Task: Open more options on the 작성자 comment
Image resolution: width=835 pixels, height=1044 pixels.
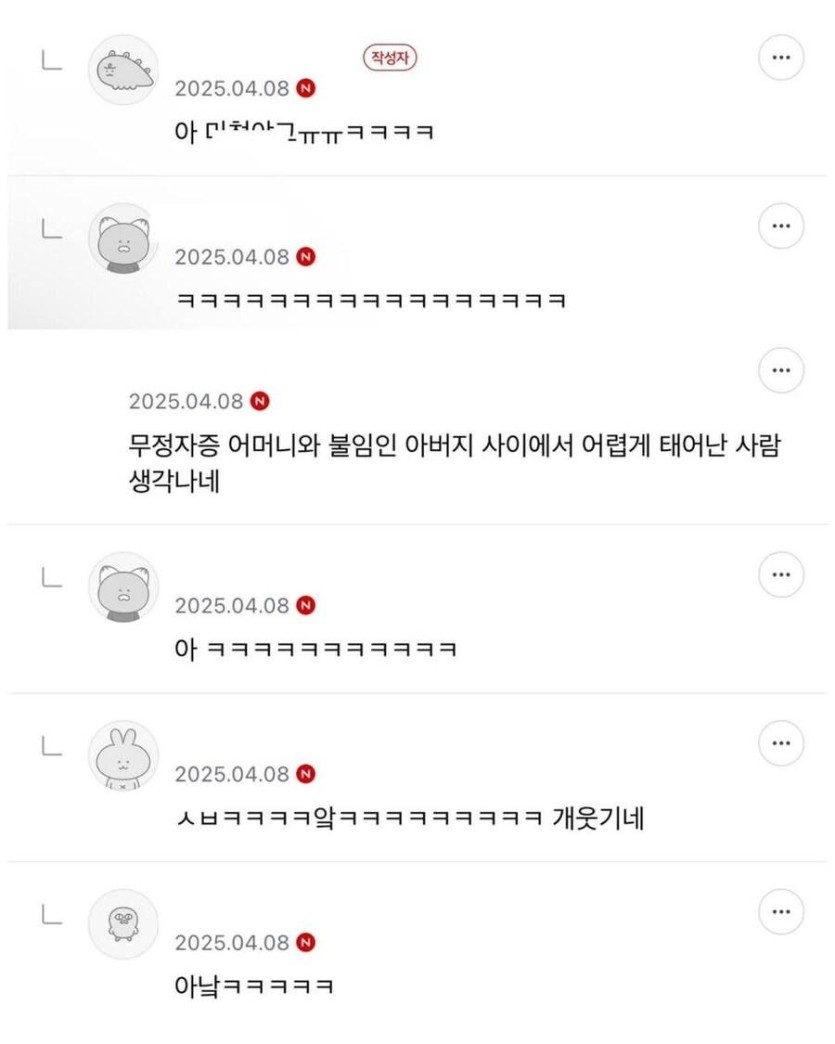Action: (781, 60)
